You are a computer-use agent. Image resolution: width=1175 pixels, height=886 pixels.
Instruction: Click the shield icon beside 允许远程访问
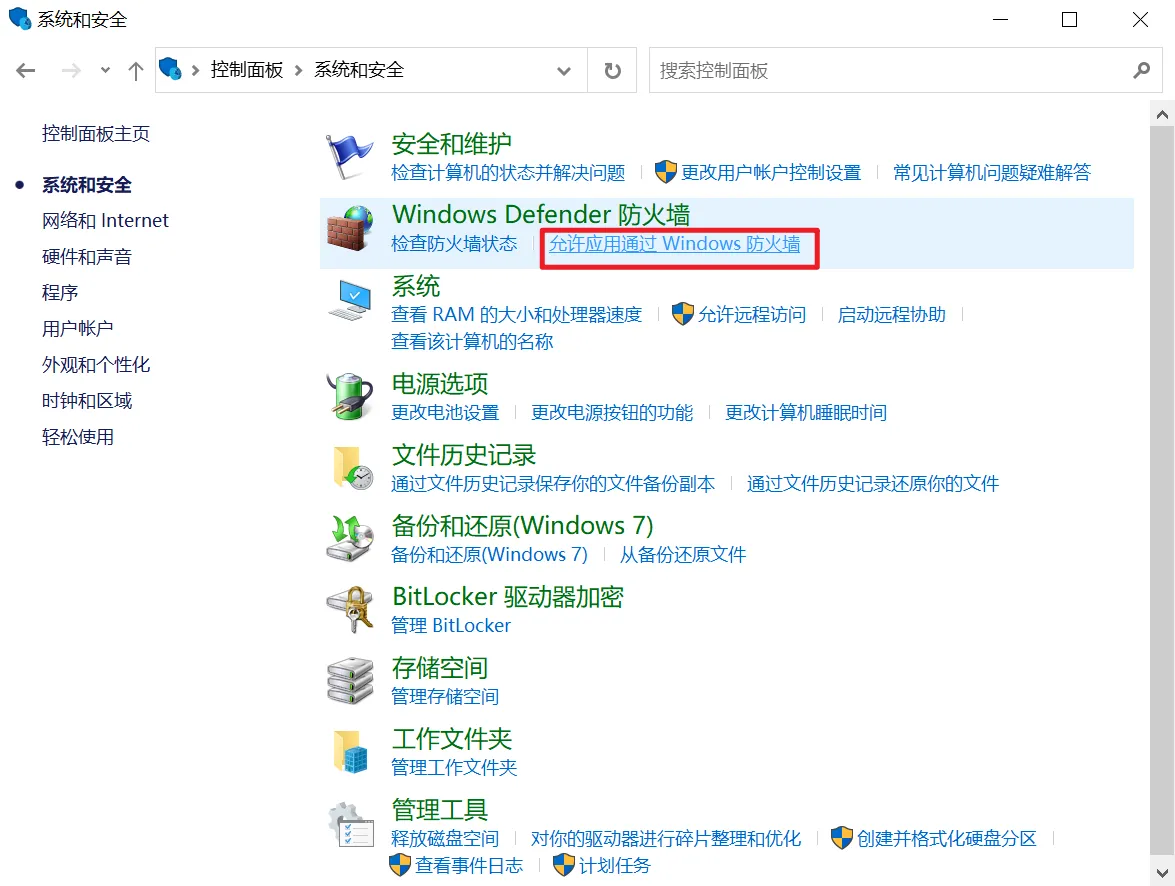point(683,314)
